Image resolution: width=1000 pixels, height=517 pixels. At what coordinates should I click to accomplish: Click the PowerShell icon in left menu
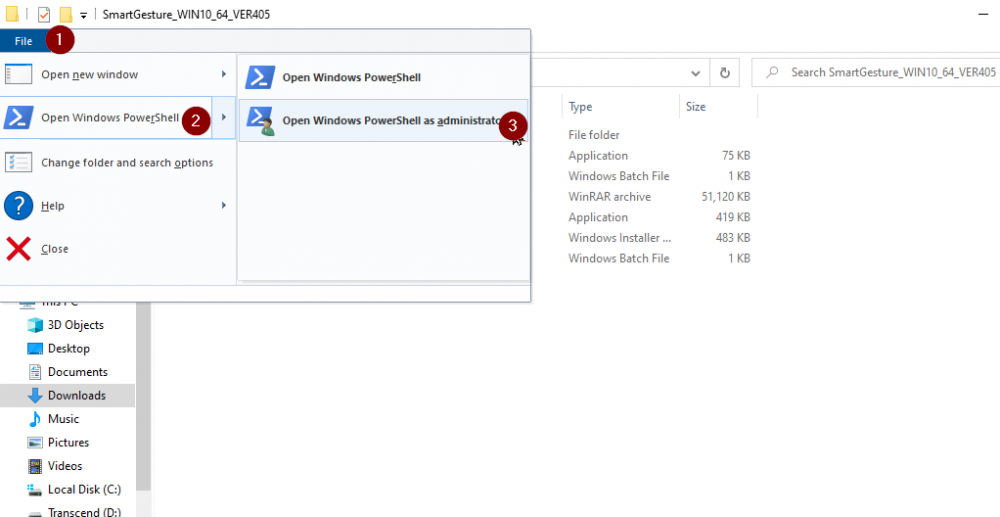coord(18,117)
